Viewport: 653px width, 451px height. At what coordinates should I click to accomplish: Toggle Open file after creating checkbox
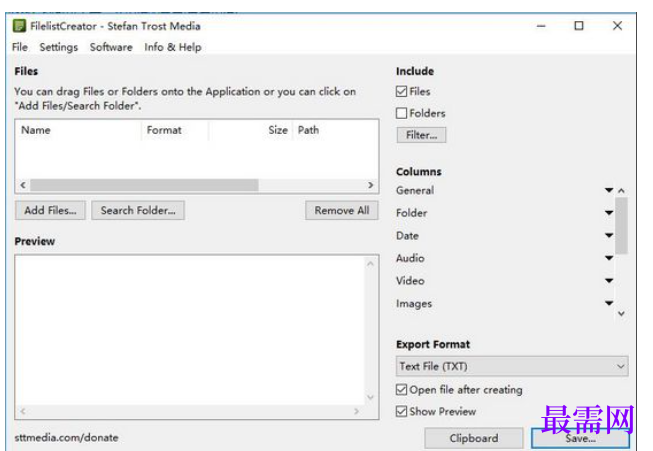click(x=401, y=389)
